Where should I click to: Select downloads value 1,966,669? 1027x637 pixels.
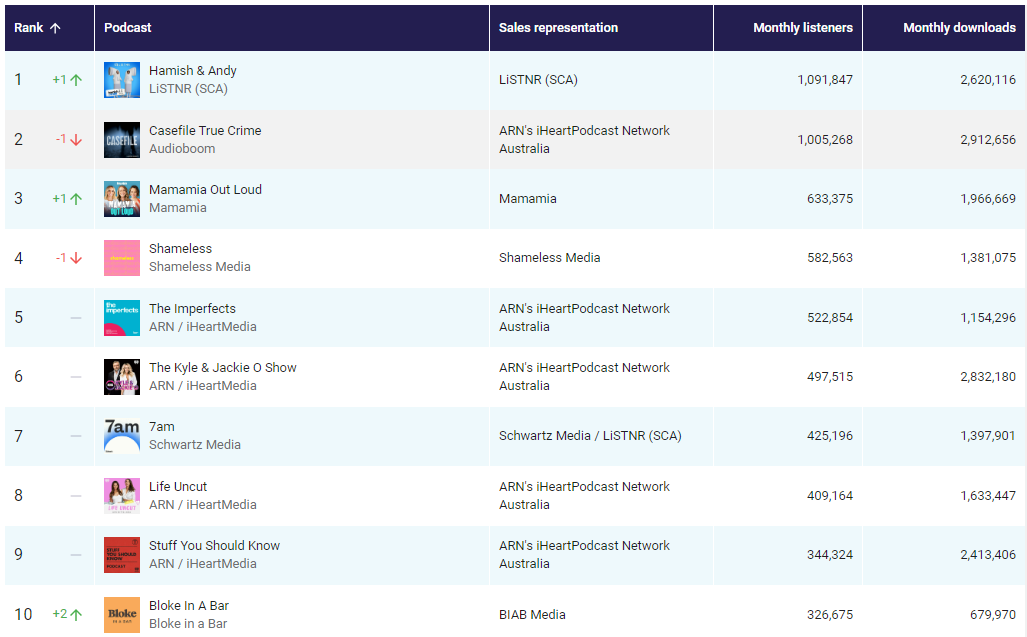point(988,199)
